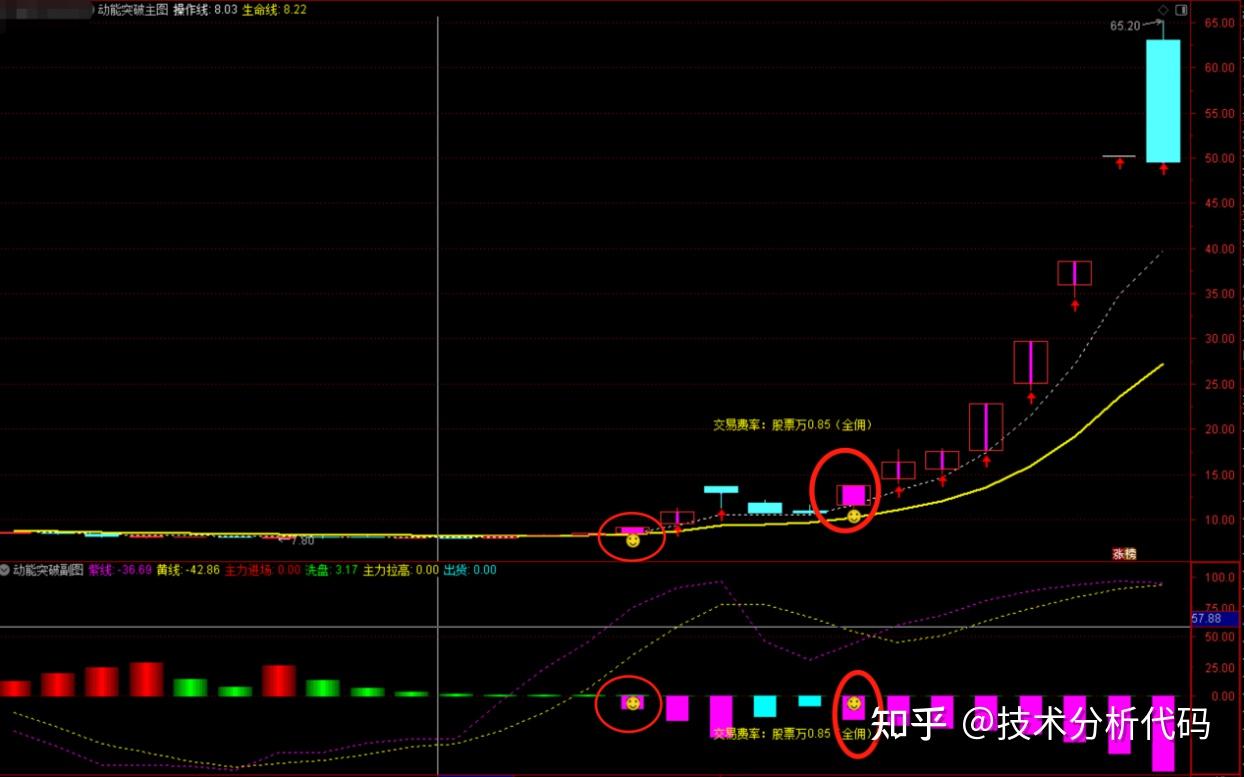Toggle the side panel icon beside the diamond
1245x777 pixels.
pyautogui.click(x=1181, y=10)
